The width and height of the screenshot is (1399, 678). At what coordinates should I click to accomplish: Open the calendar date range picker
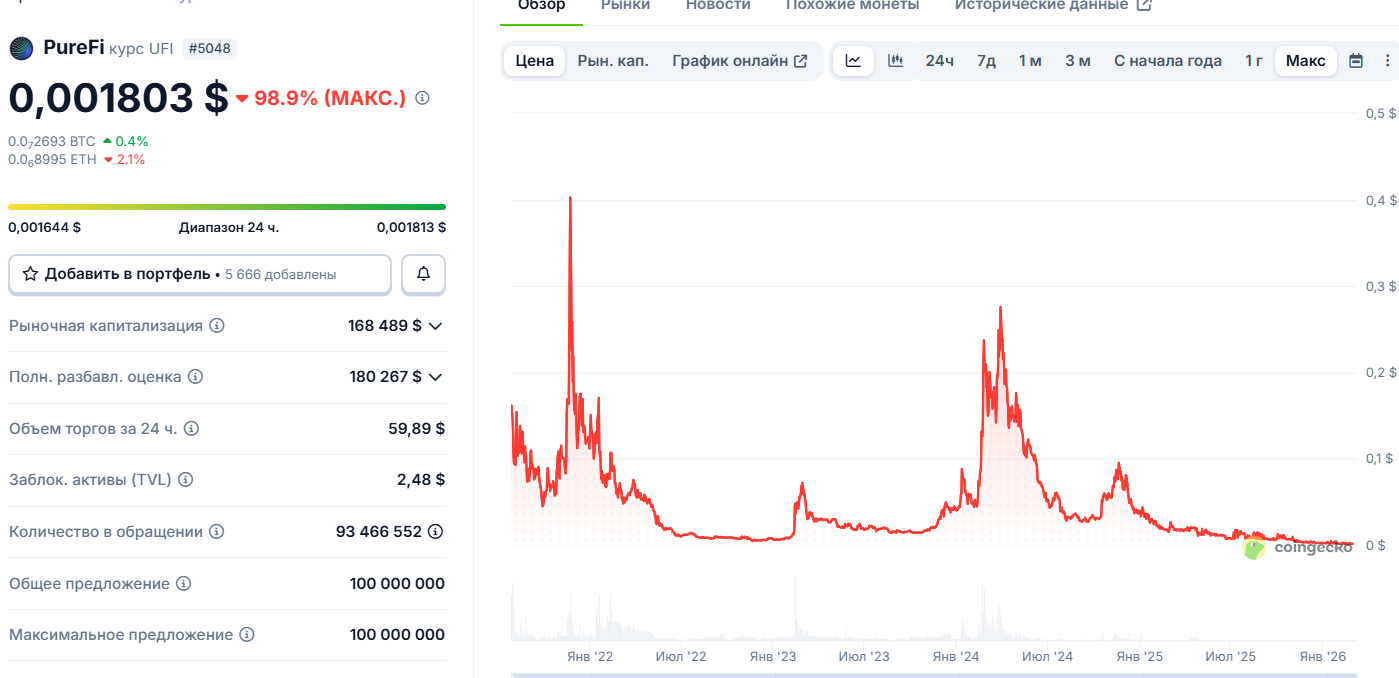[x=1356, y=61]
